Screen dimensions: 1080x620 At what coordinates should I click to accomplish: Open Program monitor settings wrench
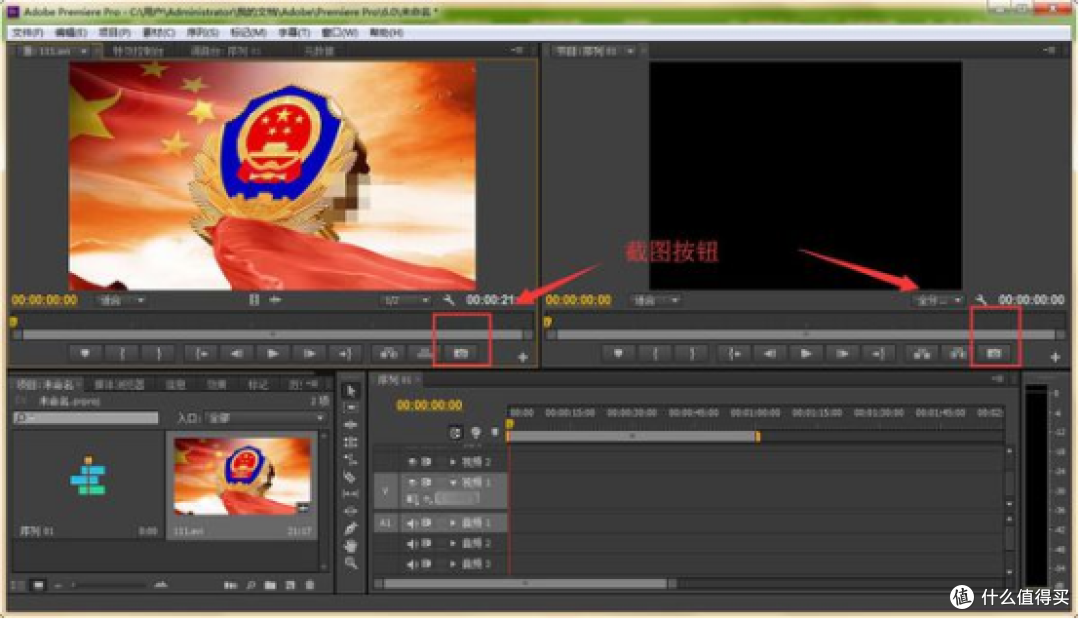tap(982, 300)
